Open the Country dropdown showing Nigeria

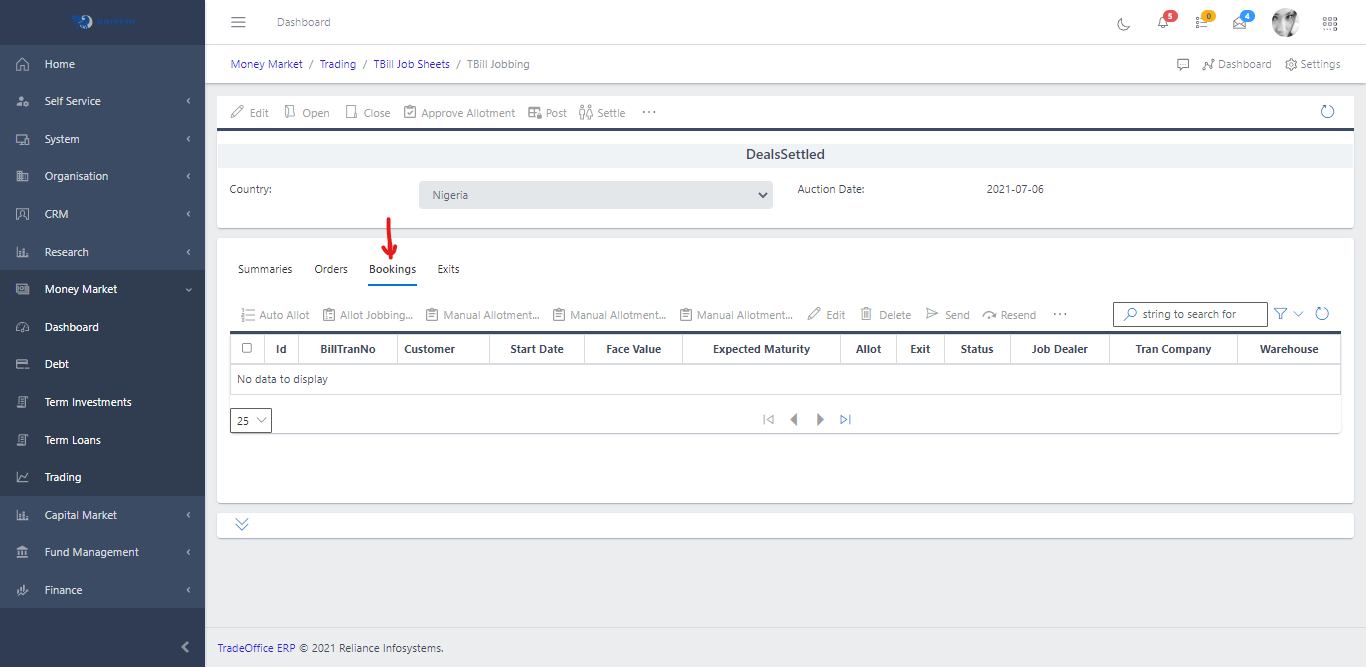(x=595, y=195)
